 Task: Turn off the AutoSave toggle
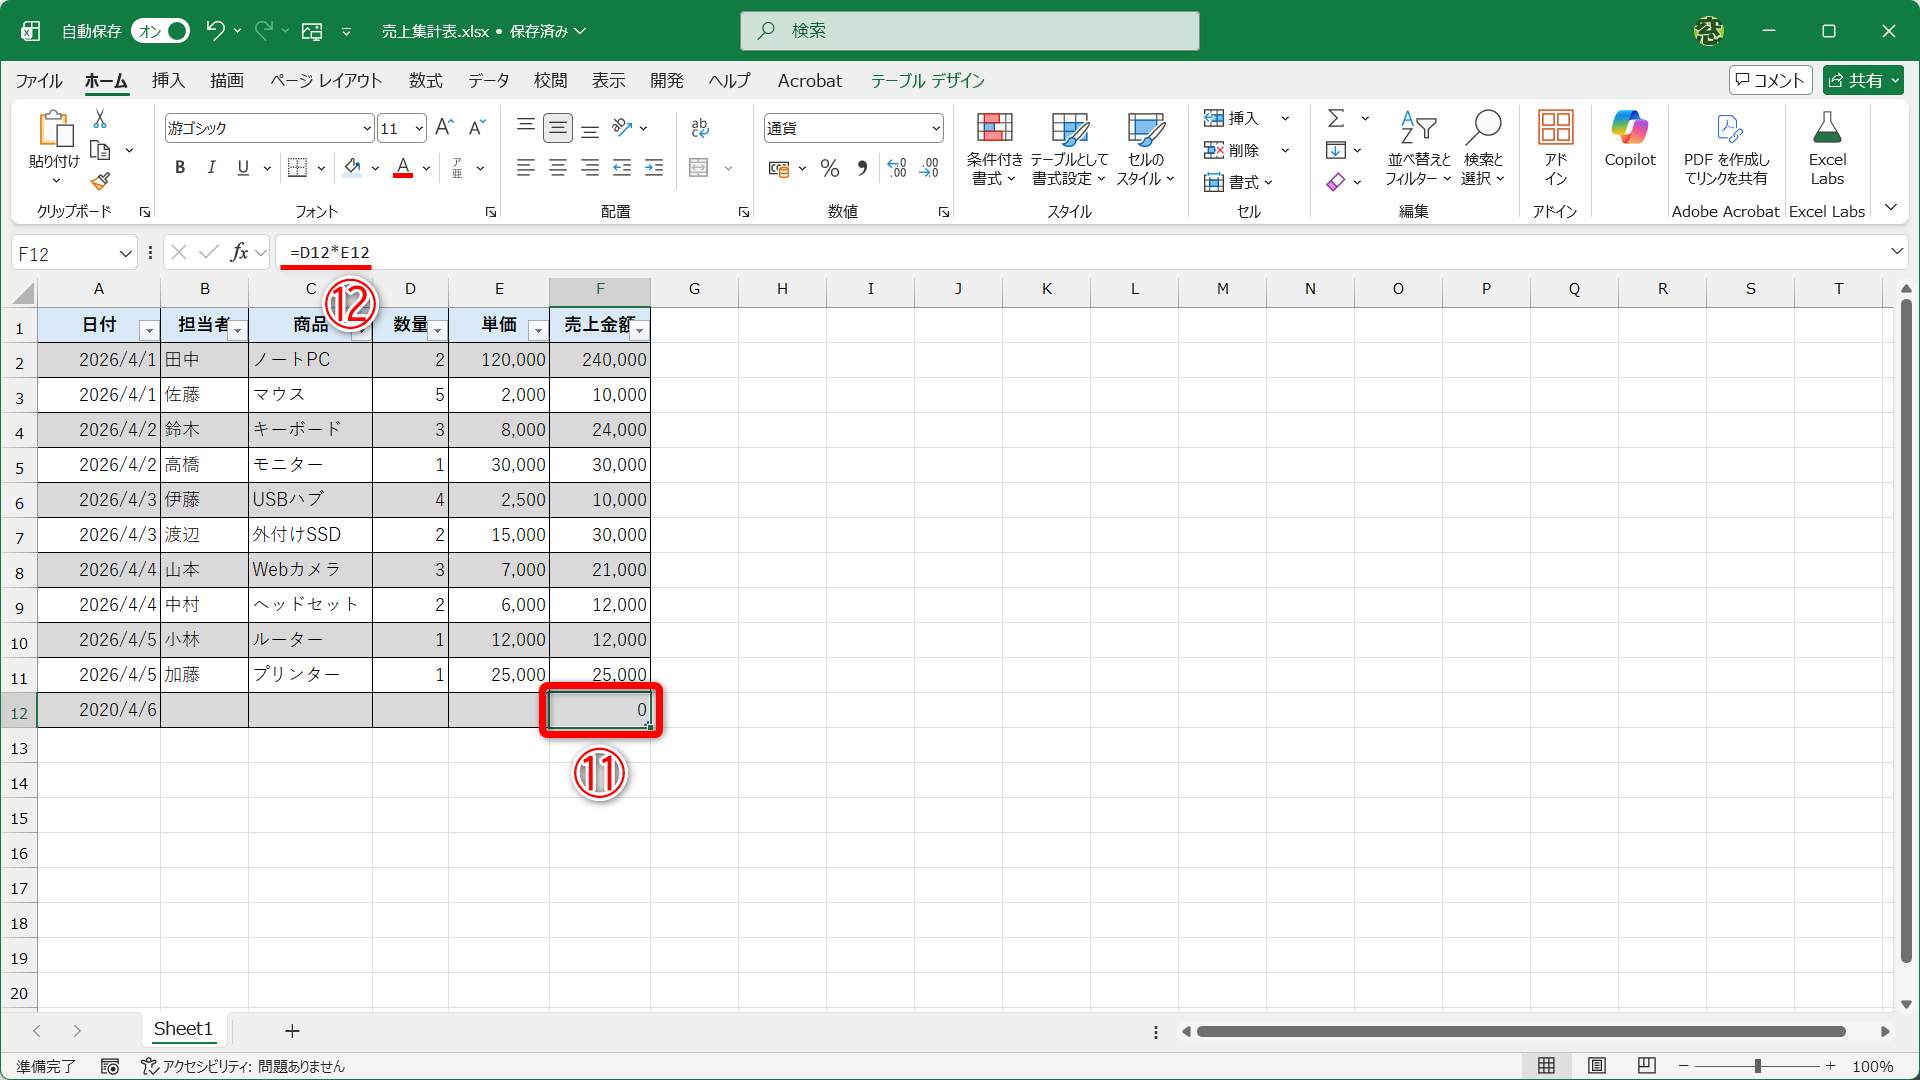tap(161, 31)
